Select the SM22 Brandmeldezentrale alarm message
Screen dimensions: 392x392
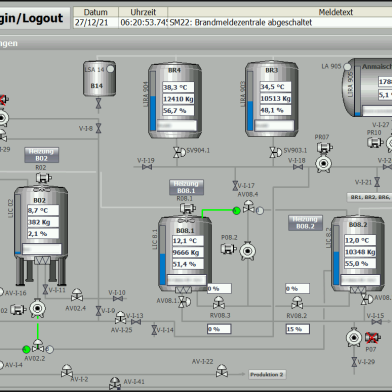241,23
